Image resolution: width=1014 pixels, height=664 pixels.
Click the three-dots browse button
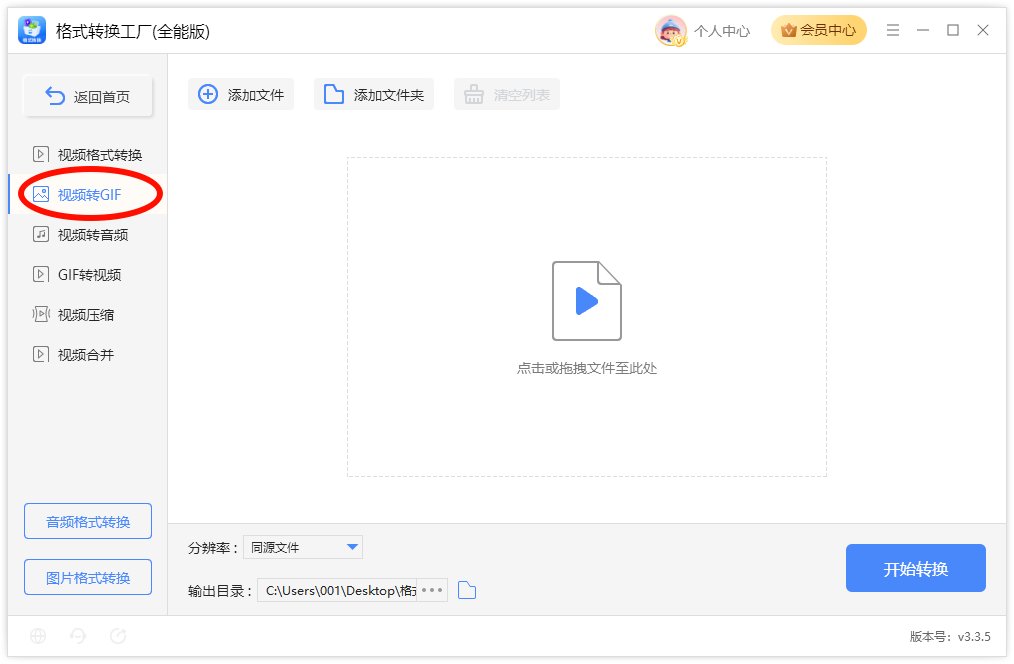click(432, 590)
